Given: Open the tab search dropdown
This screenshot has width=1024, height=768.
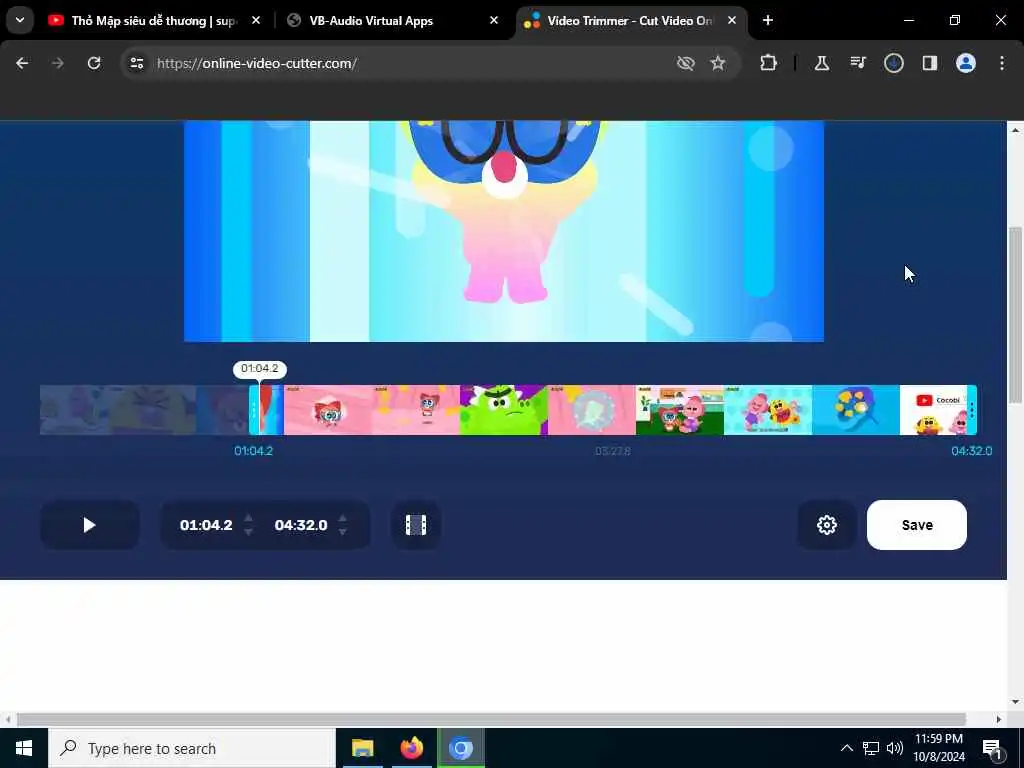Looking at the screenshot, I should coord(20,21).
